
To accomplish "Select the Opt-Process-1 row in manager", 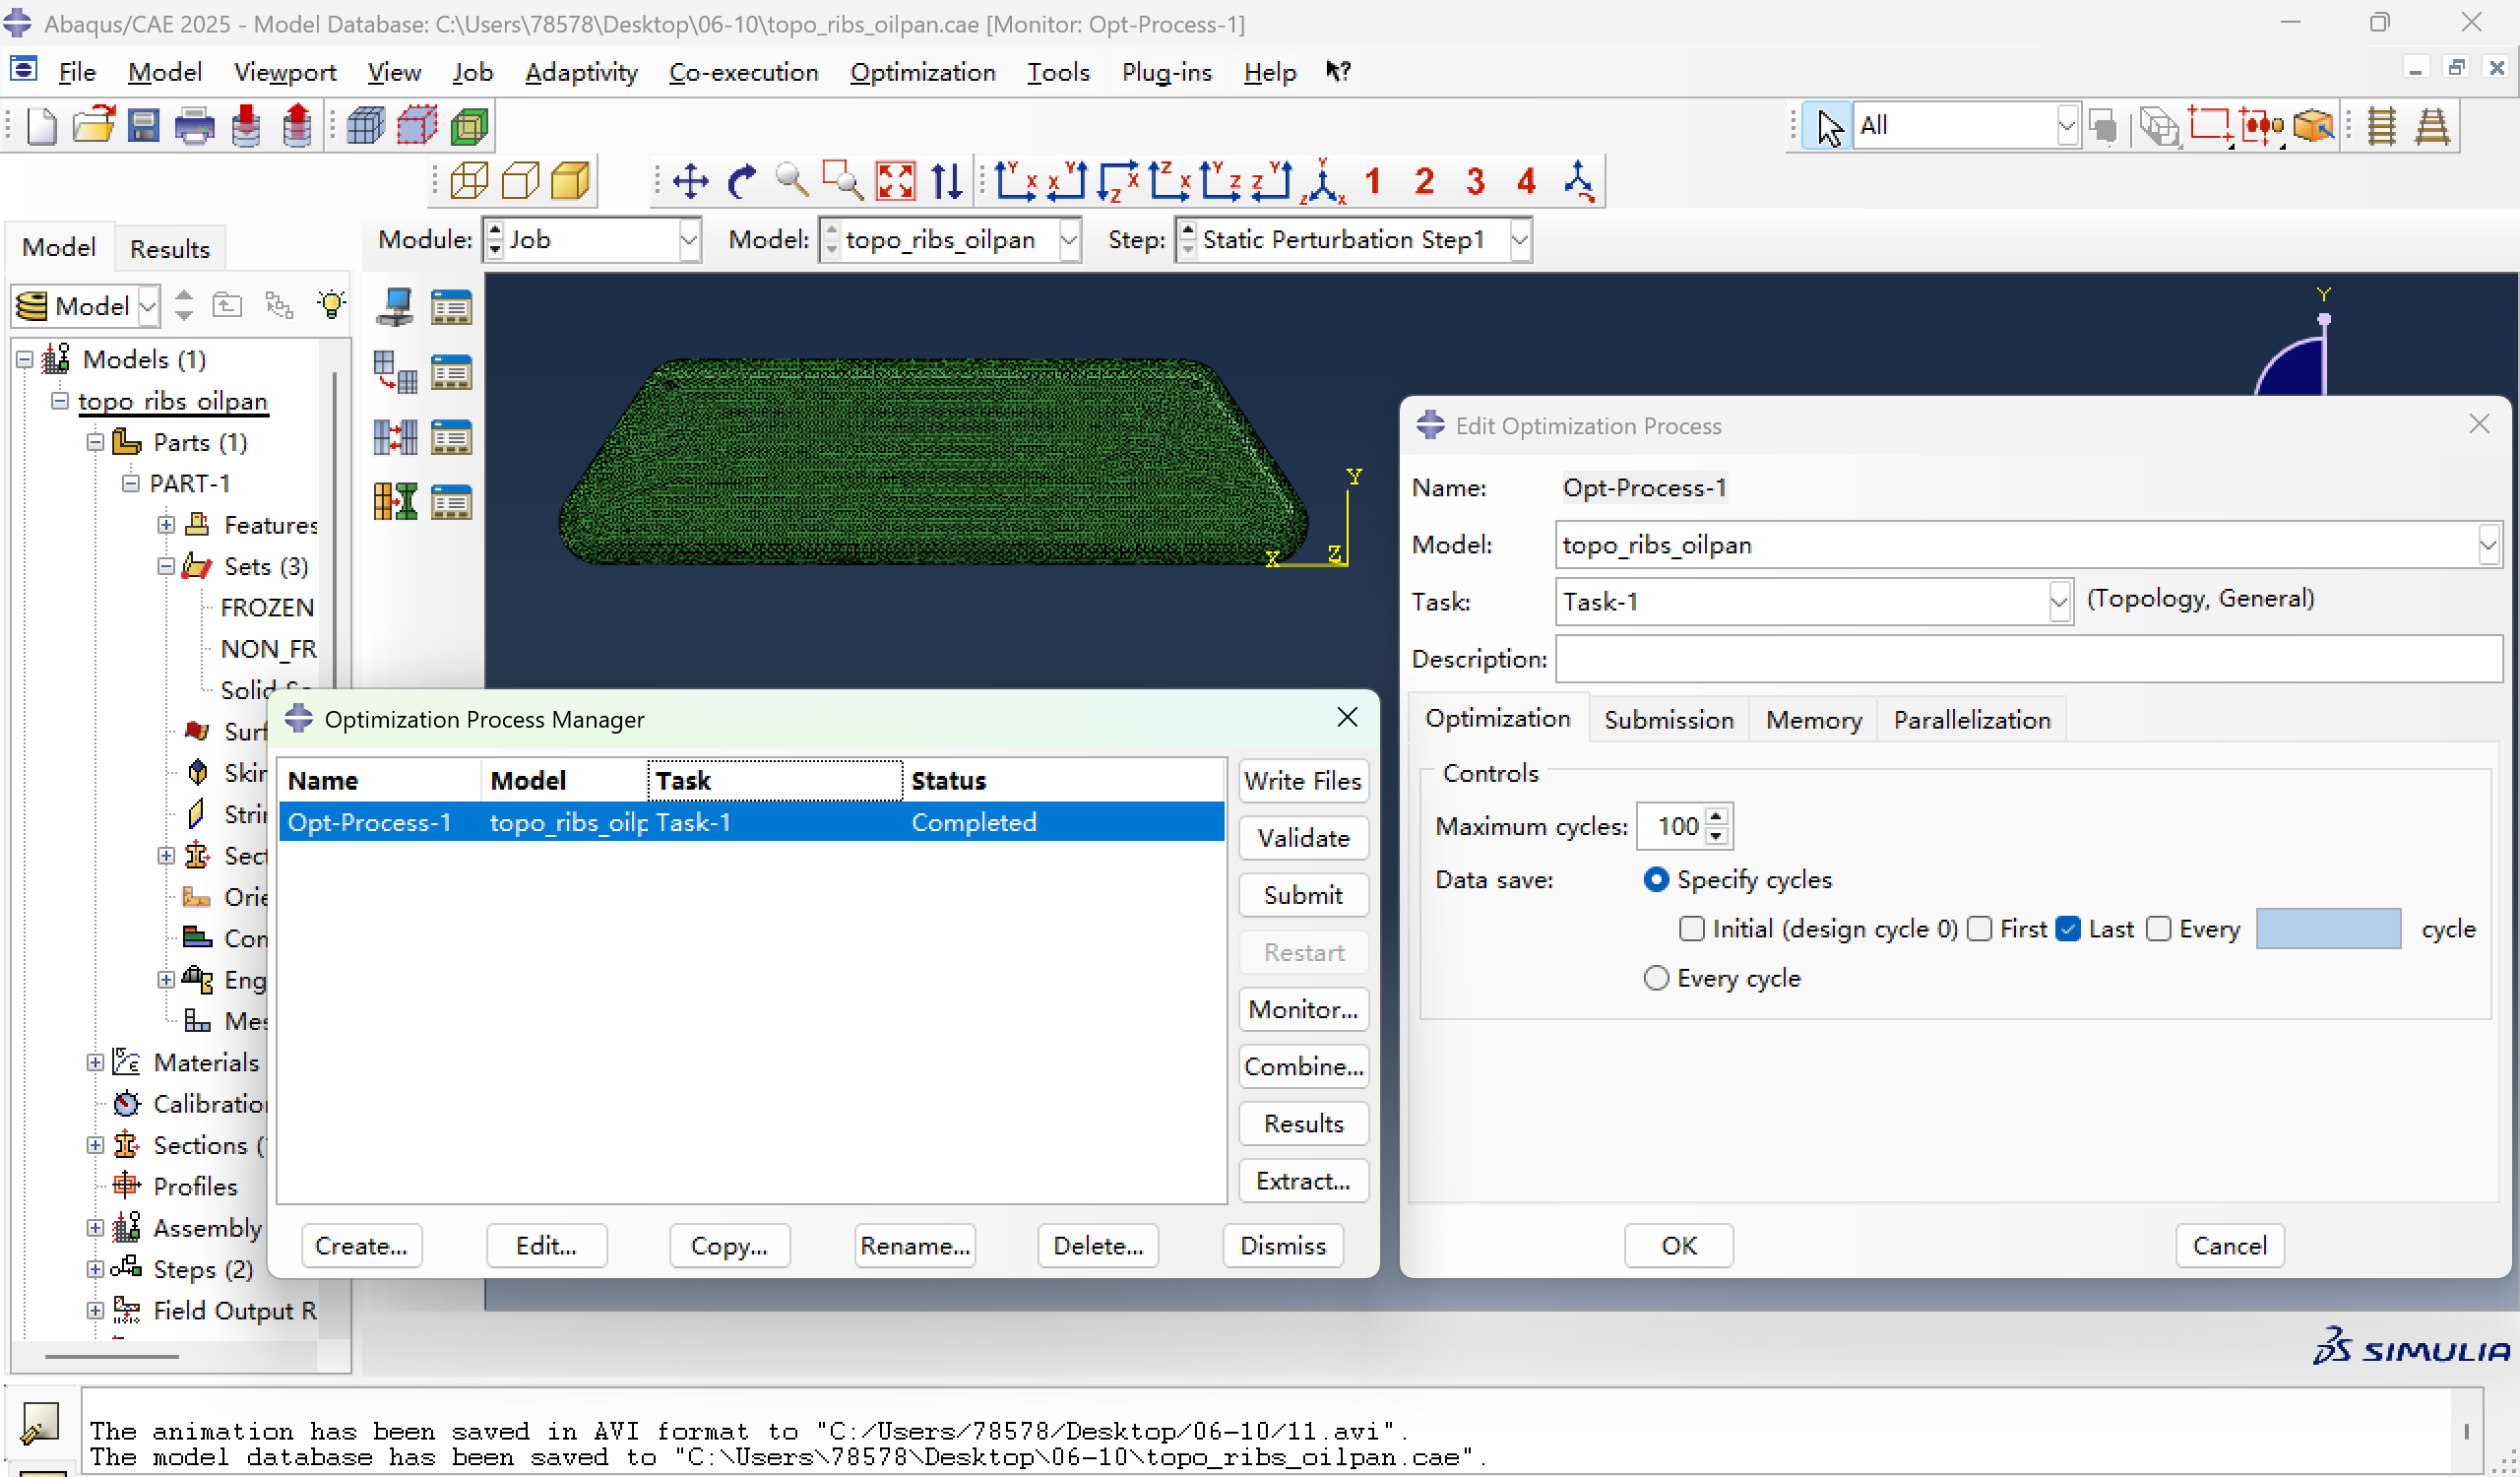I will [x=751, y=822].
